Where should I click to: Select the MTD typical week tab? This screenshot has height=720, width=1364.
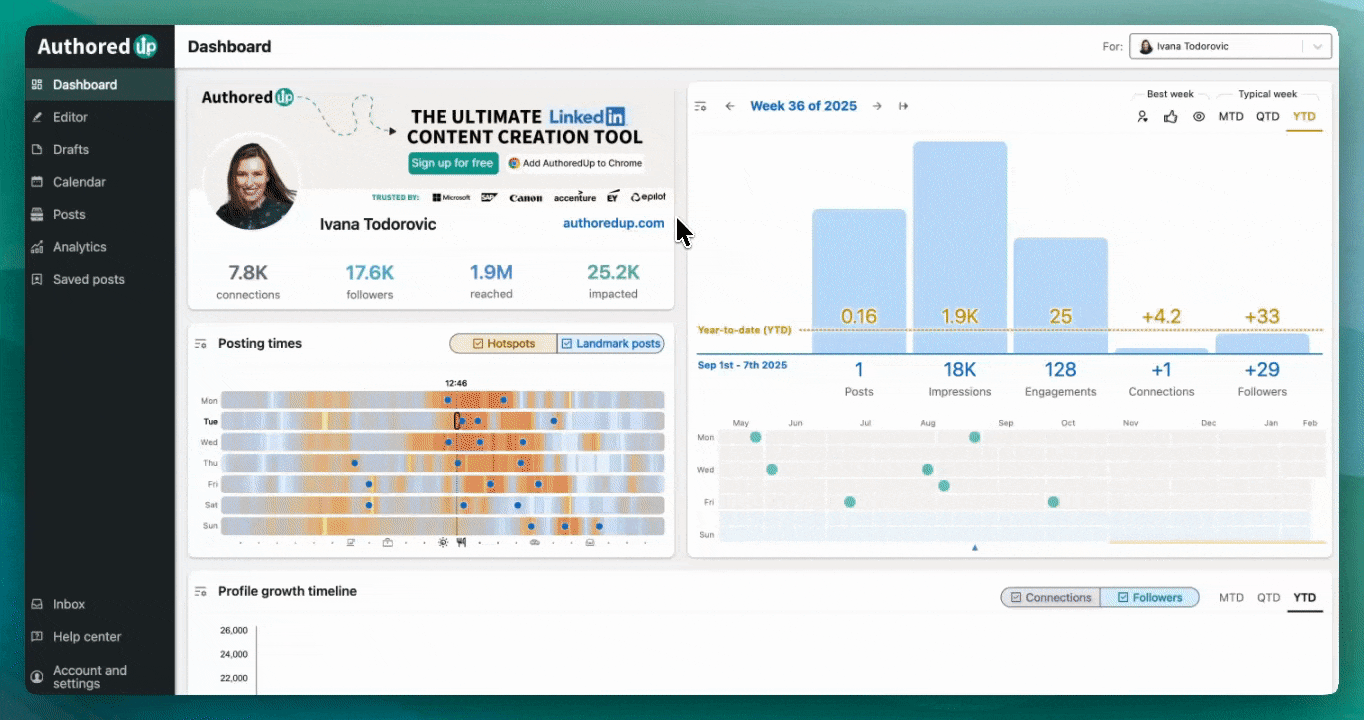(x=1231, y=117)
